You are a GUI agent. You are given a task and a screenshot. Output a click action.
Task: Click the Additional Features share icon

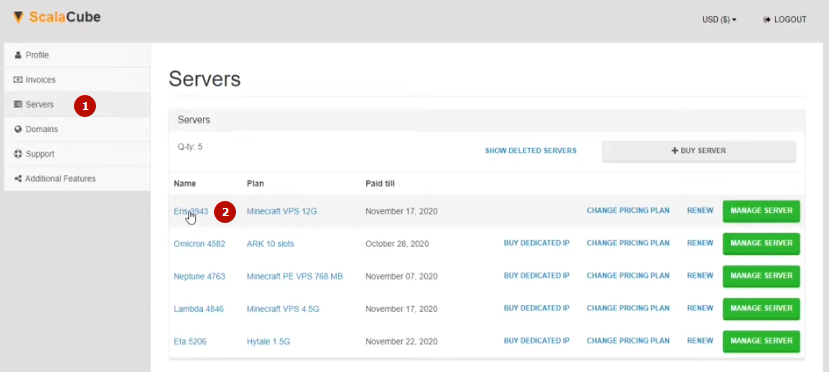click(18, 179)
